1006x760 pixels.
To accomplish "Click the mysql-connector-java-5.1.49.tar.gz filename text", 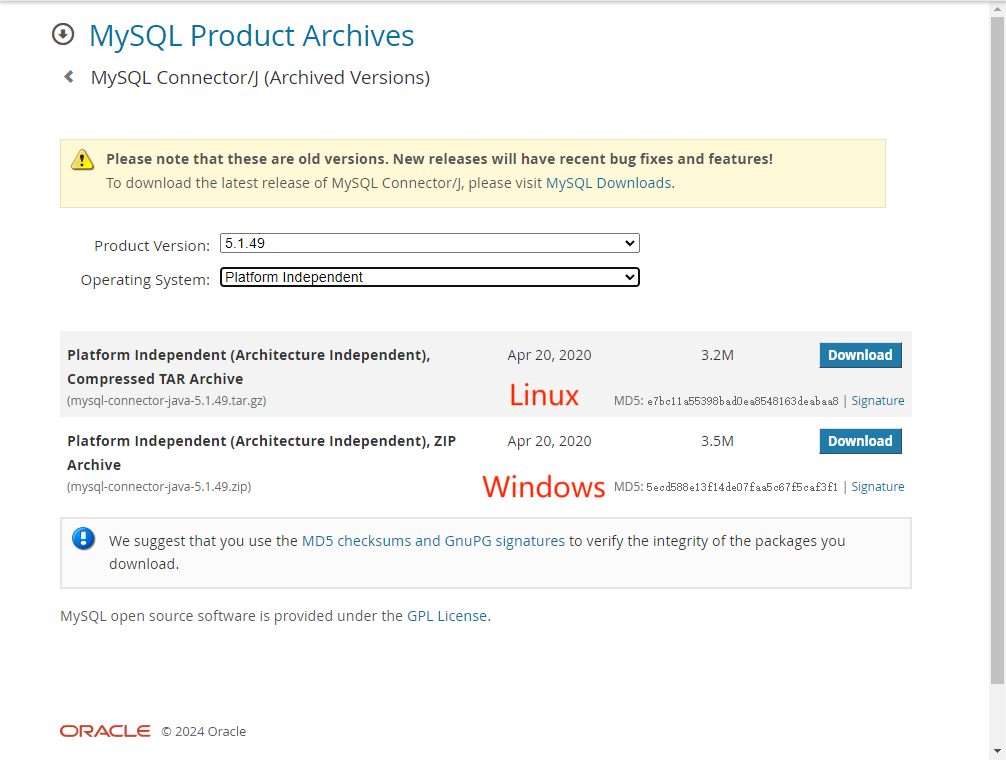I will tap(167, 401).
